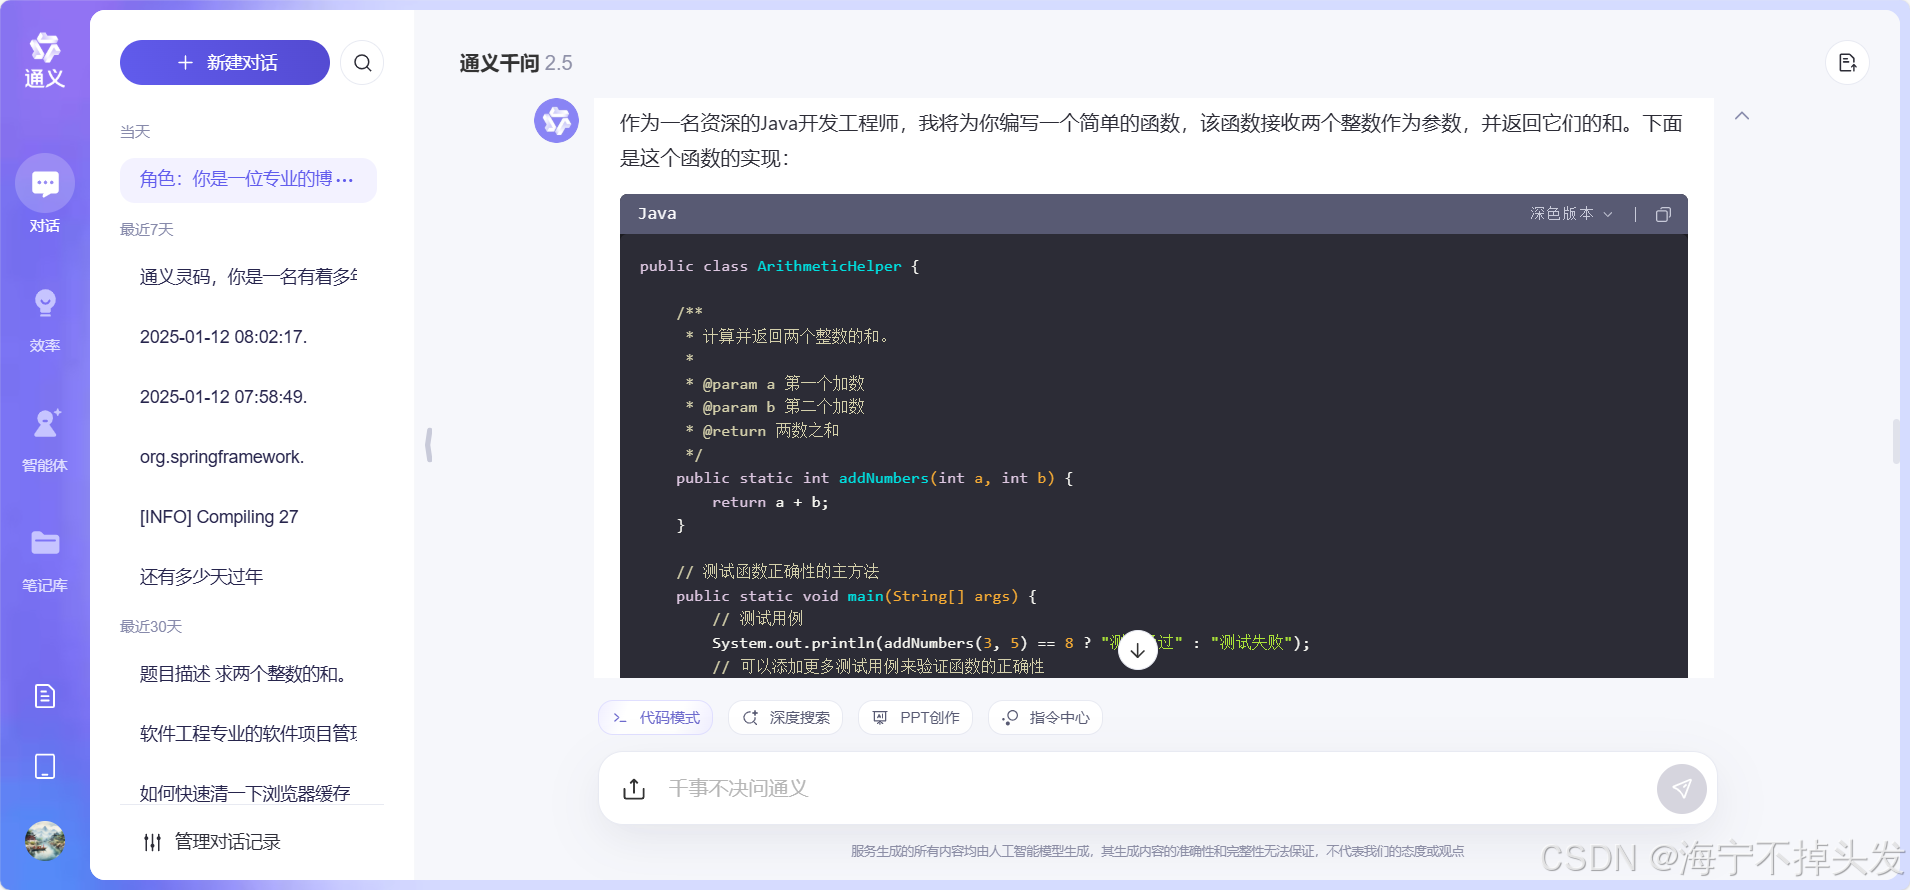Screen dimensions: 1910x890
Task: Click the ArithmeticHelper class name in code
Action: [x=829, y=266]
